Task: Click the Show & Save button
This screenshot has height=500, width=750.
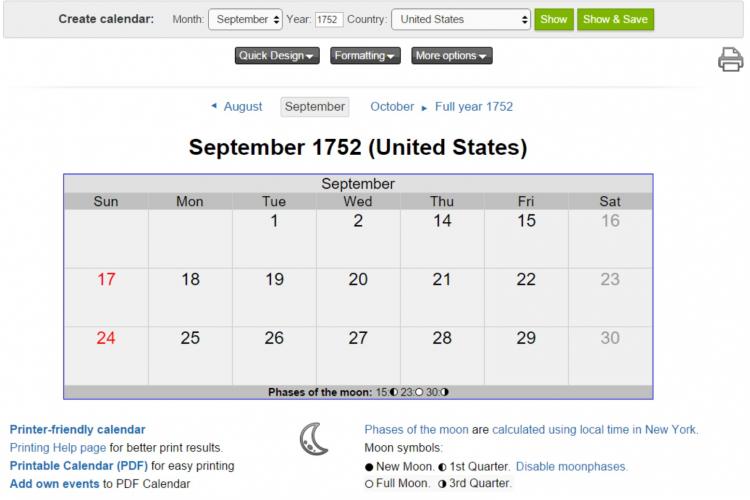Action: 616,20
